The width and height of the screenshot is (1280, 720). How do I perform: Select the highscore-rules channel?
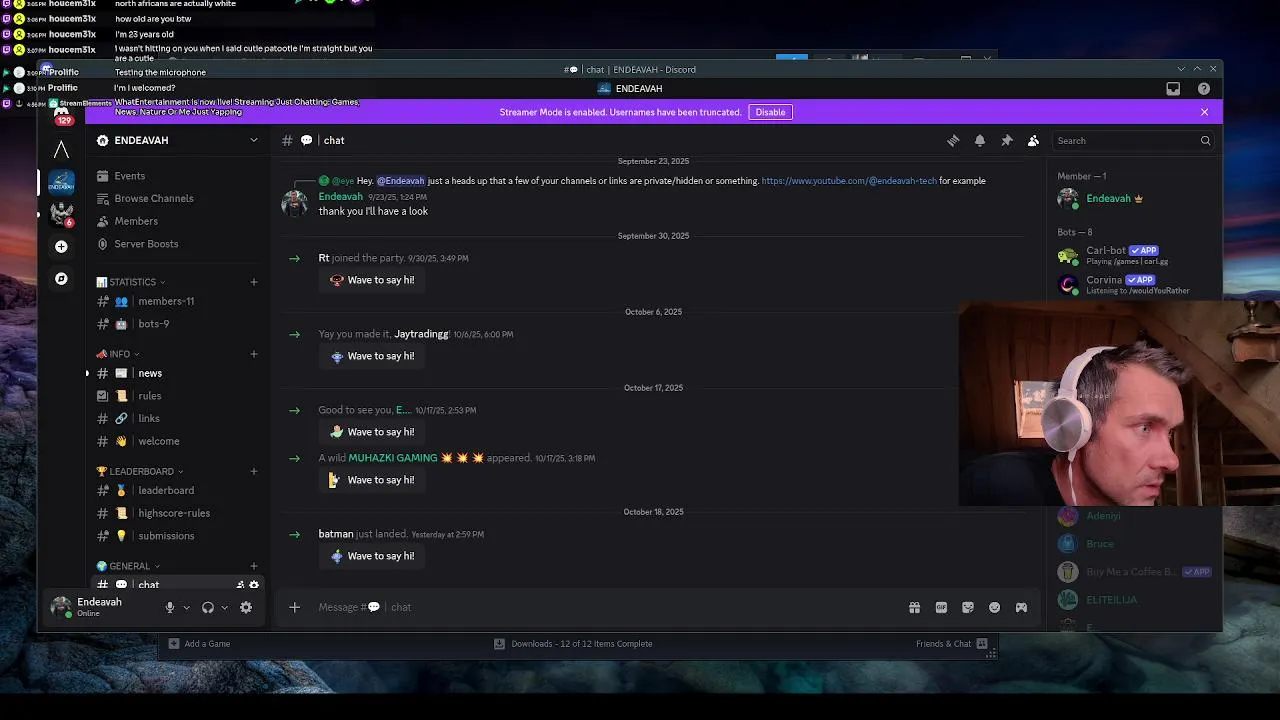176,513
